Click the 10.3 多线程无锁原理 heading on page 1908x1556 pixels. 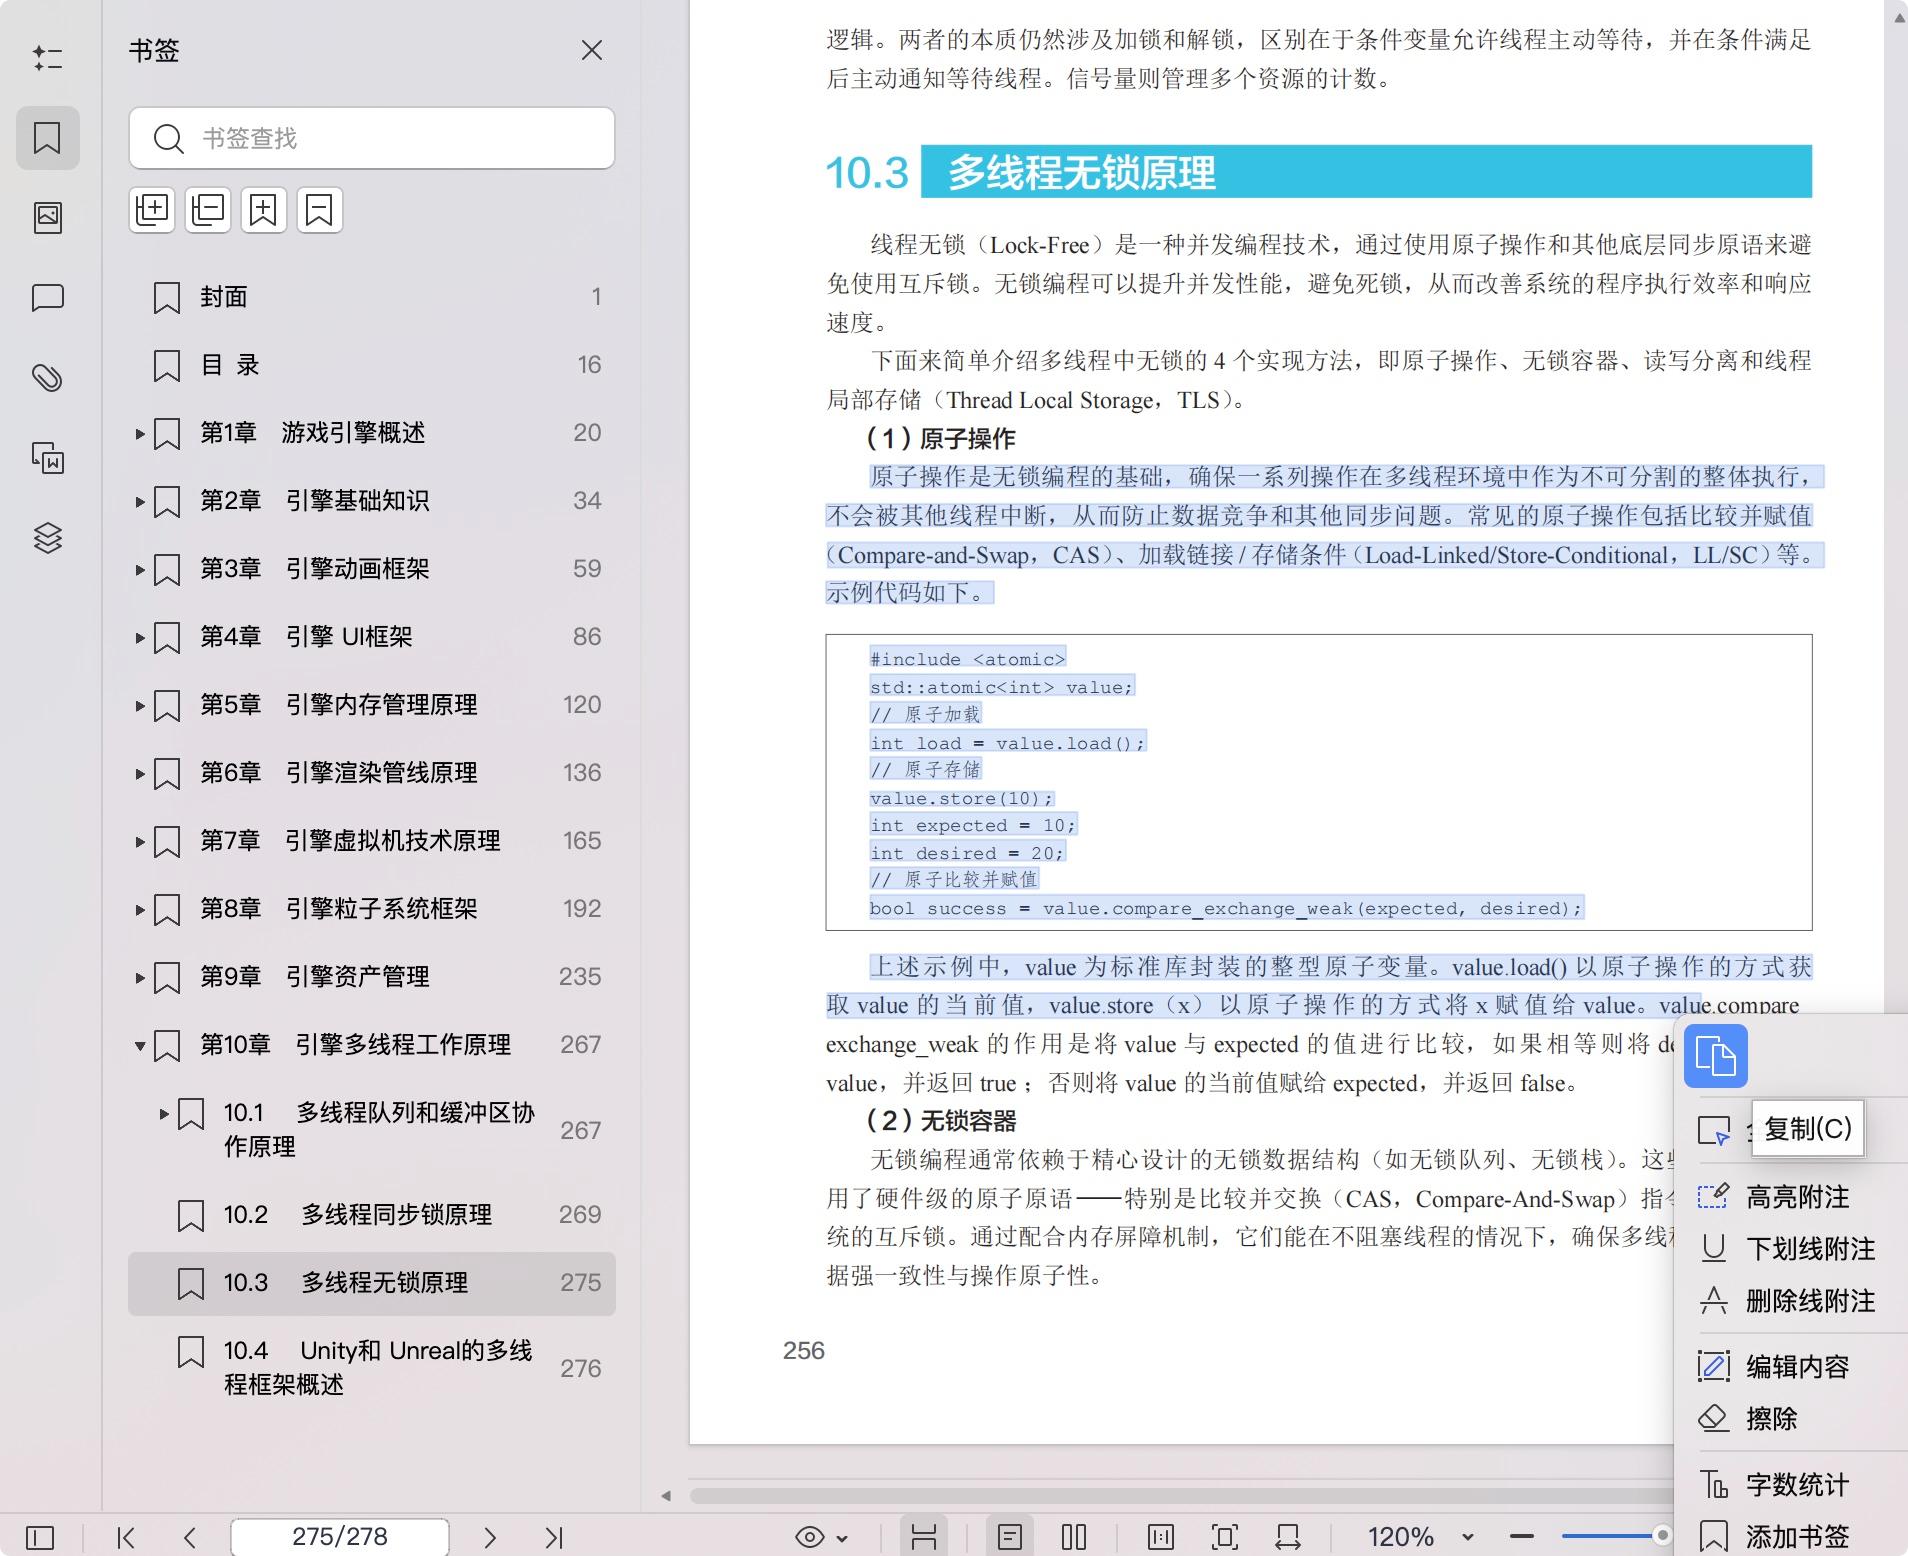pyautogui.click(x=1318, y=172)
